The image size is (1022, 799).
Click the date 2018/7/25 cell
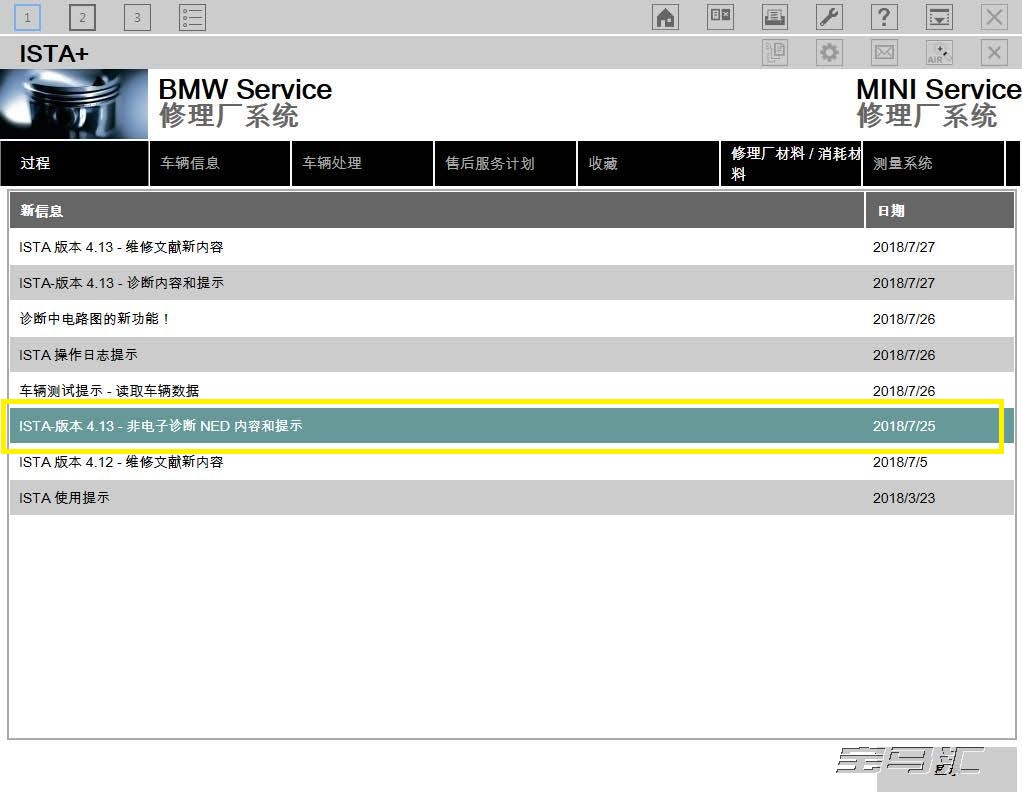(904, 426)
